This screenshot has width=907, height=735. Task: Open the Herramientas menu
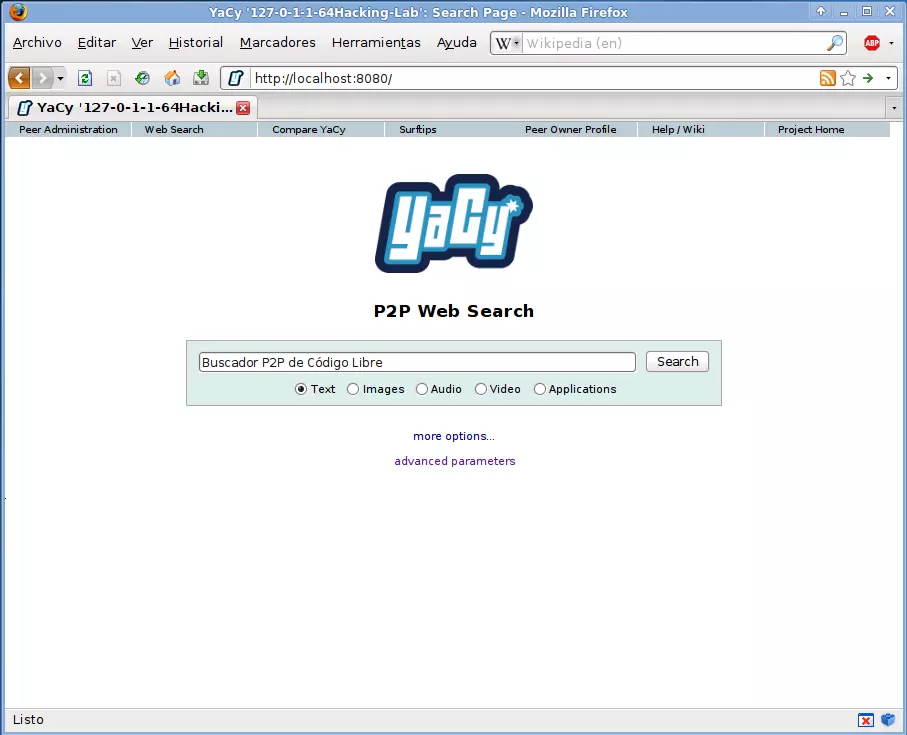376,43
